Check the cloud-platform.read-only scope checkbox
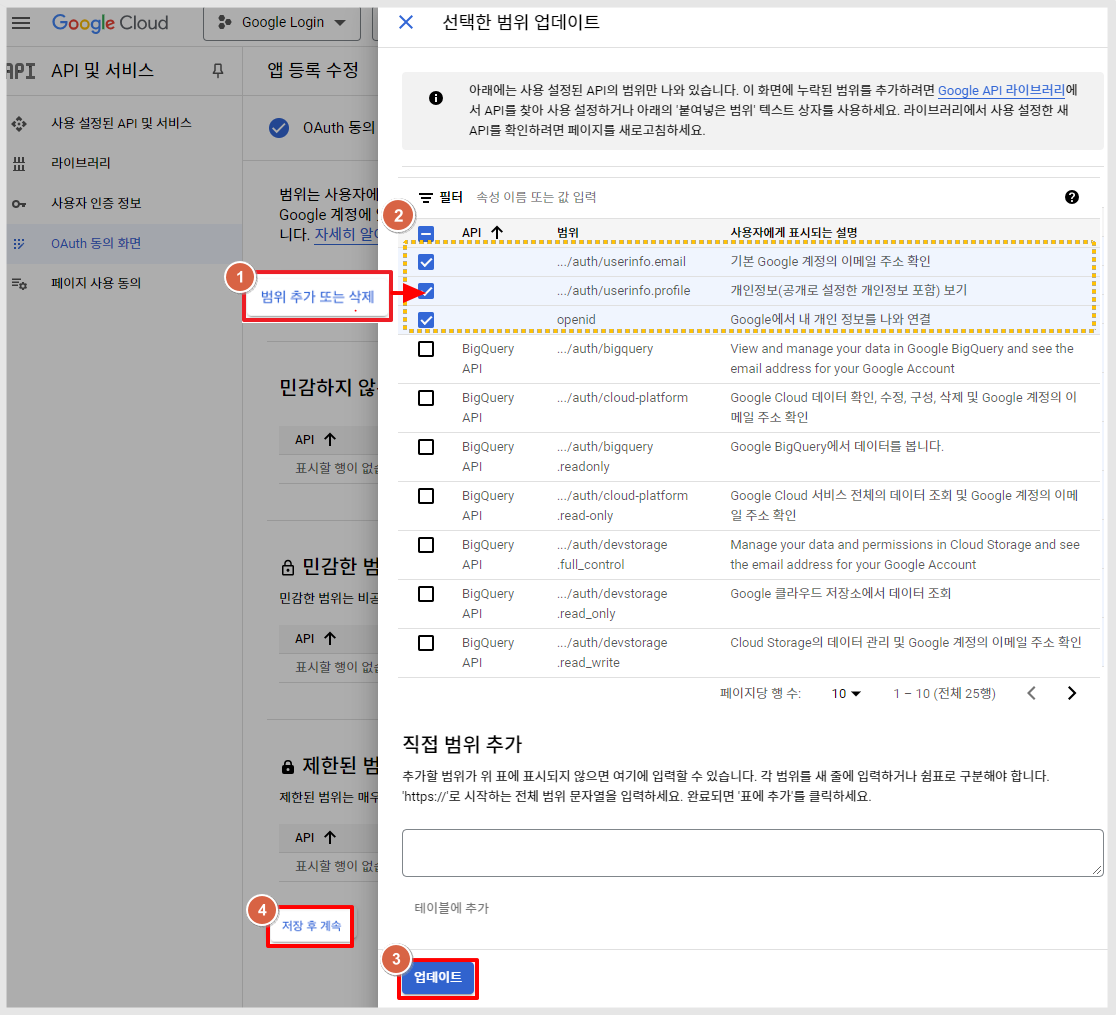1116x1015 pixels. 426,496
